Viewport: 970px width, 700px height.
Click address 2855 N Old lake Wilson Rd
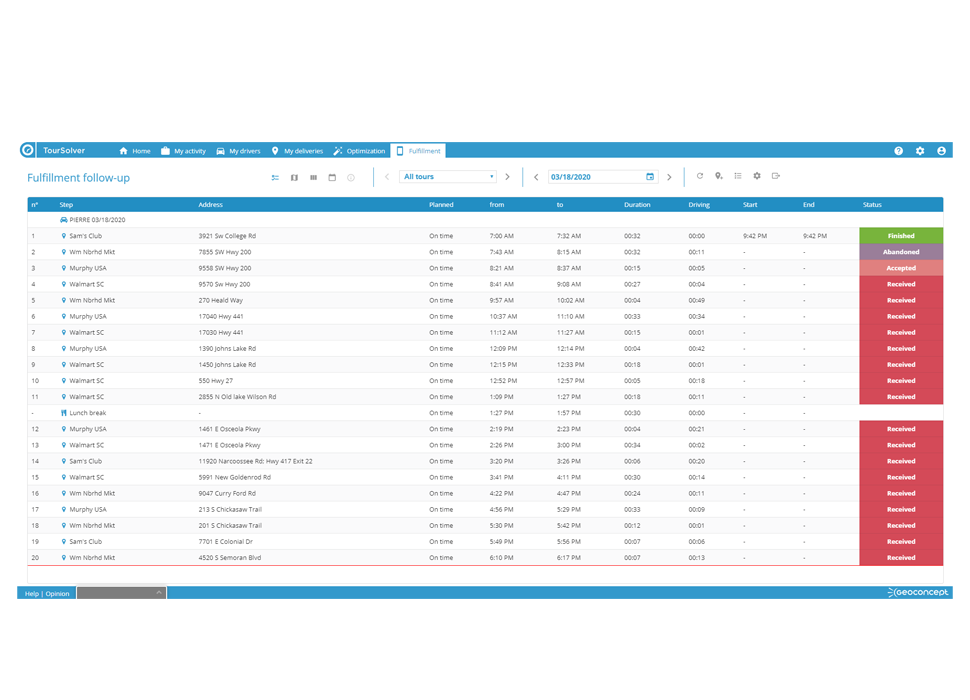[x=237, y=396]
